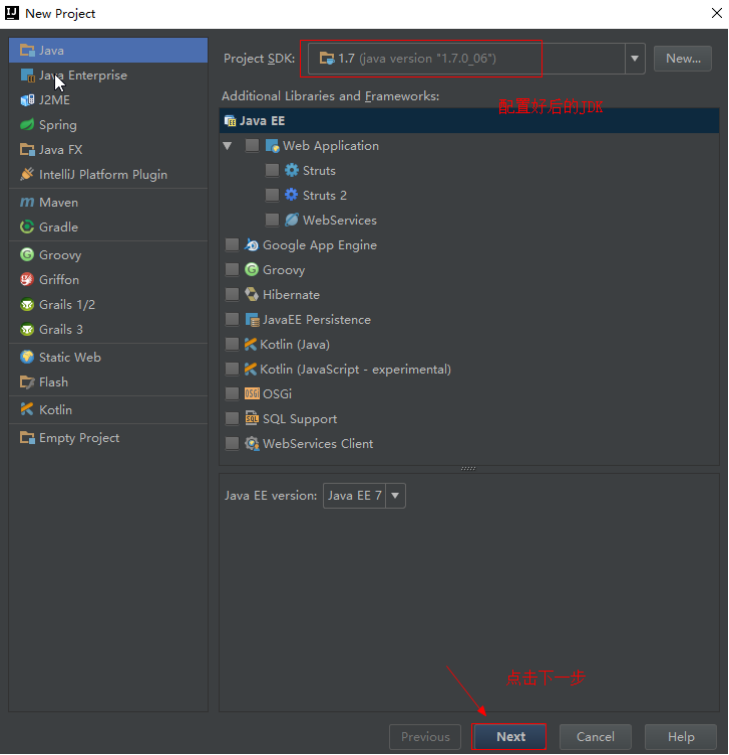
Task: Click the panel splitter grip above Java EE version
Action: pos(468,469)
